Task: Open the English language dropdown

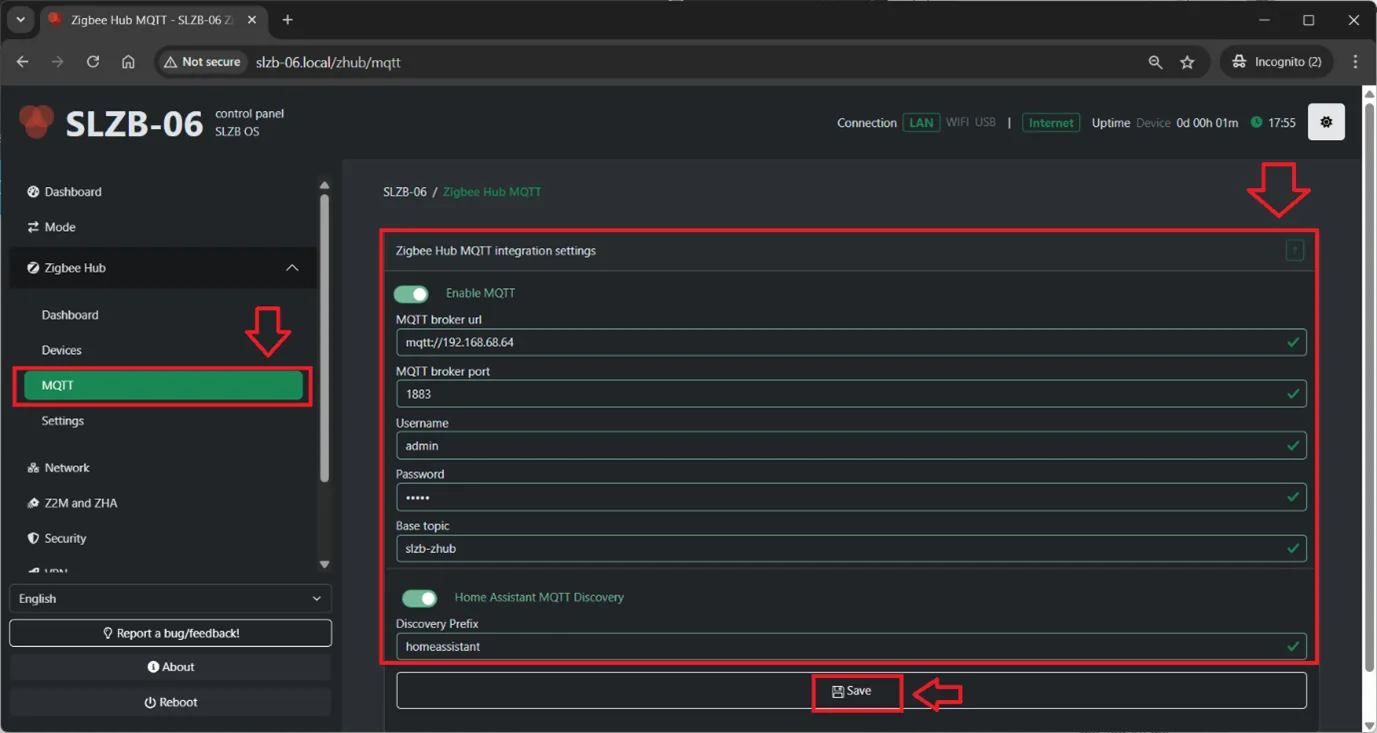Action: [x=170, y=599]
